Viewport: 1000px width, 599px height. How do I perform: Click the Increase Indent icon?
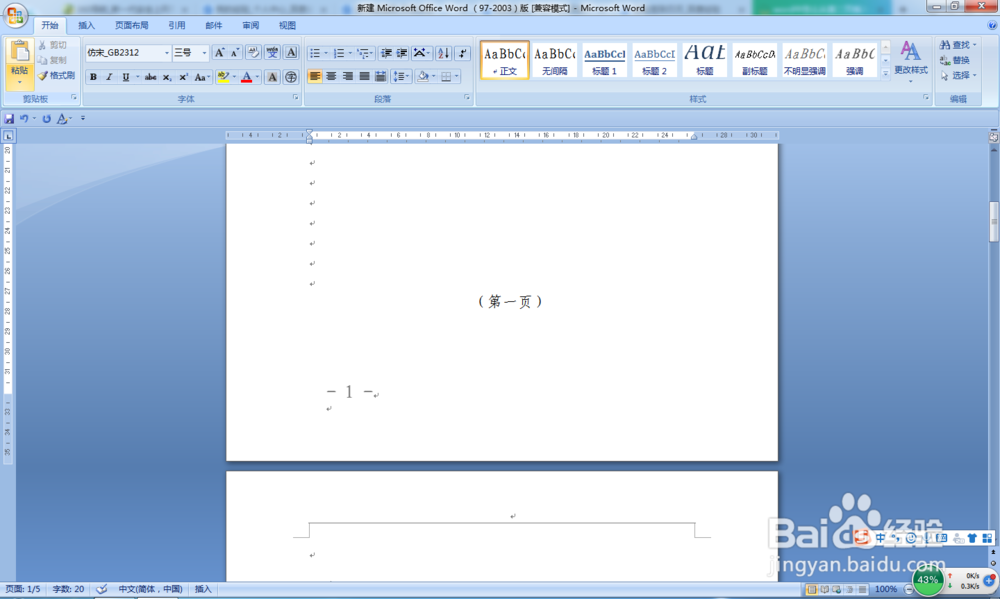point(402,54)
